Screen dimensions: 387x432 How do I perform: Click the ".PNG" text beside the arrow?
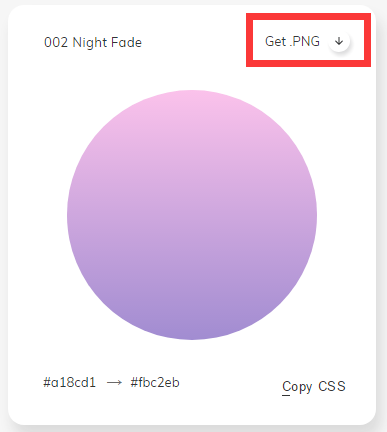[x=305, y=41]
